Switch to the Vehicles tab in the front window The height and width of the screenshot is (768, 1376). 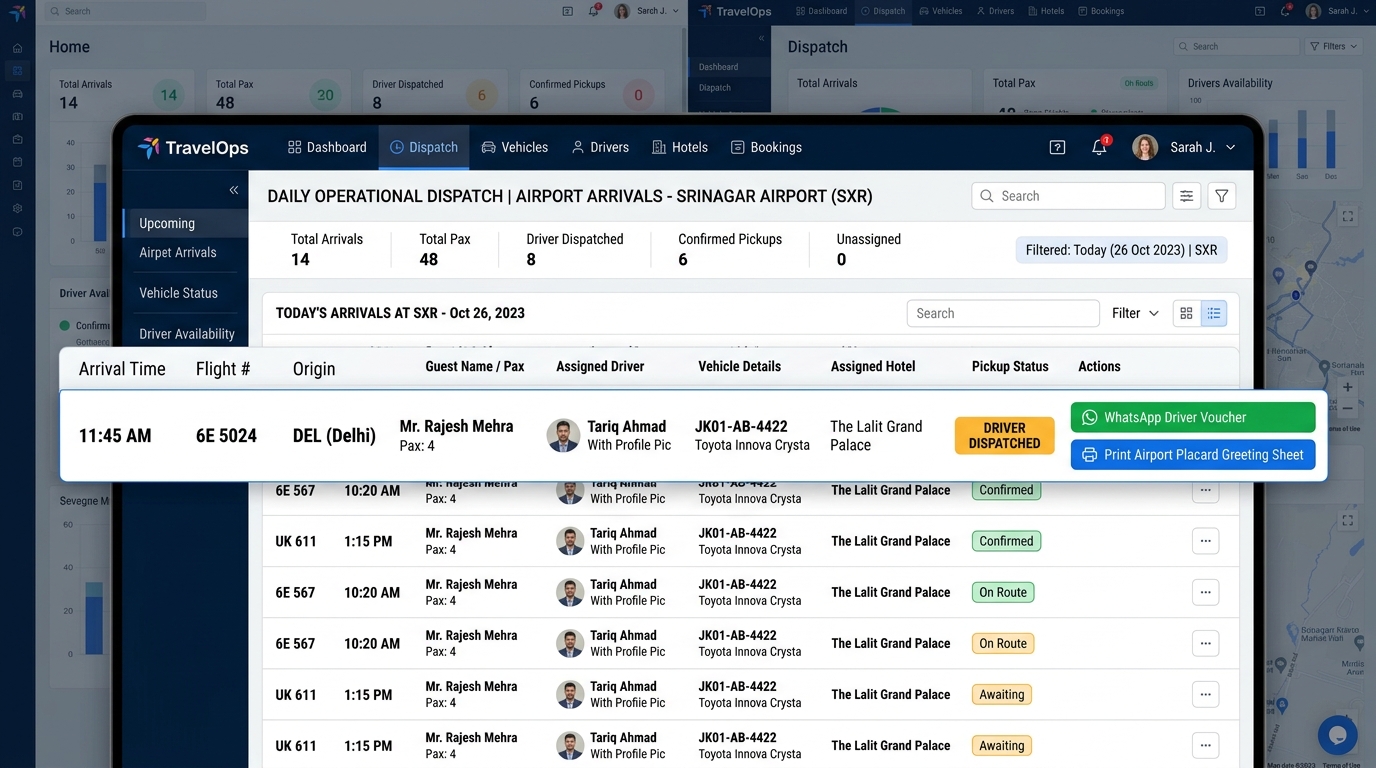click(x=515, y=147)
